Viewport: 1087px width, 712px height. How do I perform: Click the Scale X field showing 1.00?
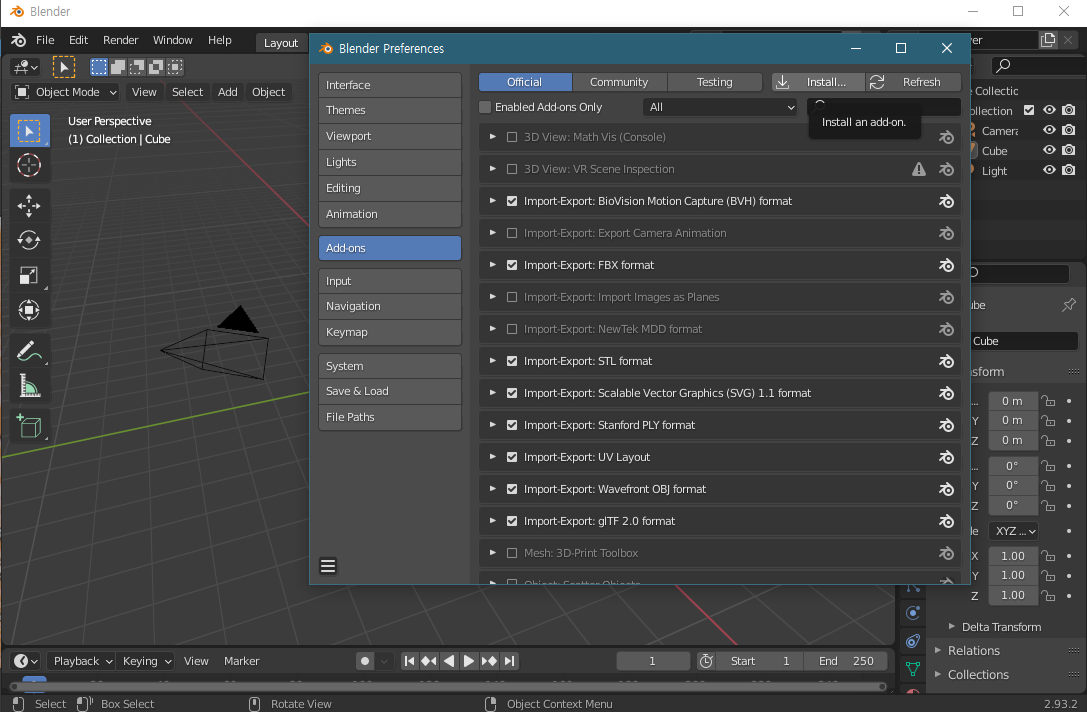pyautogui.click(x=1013, y=556)
